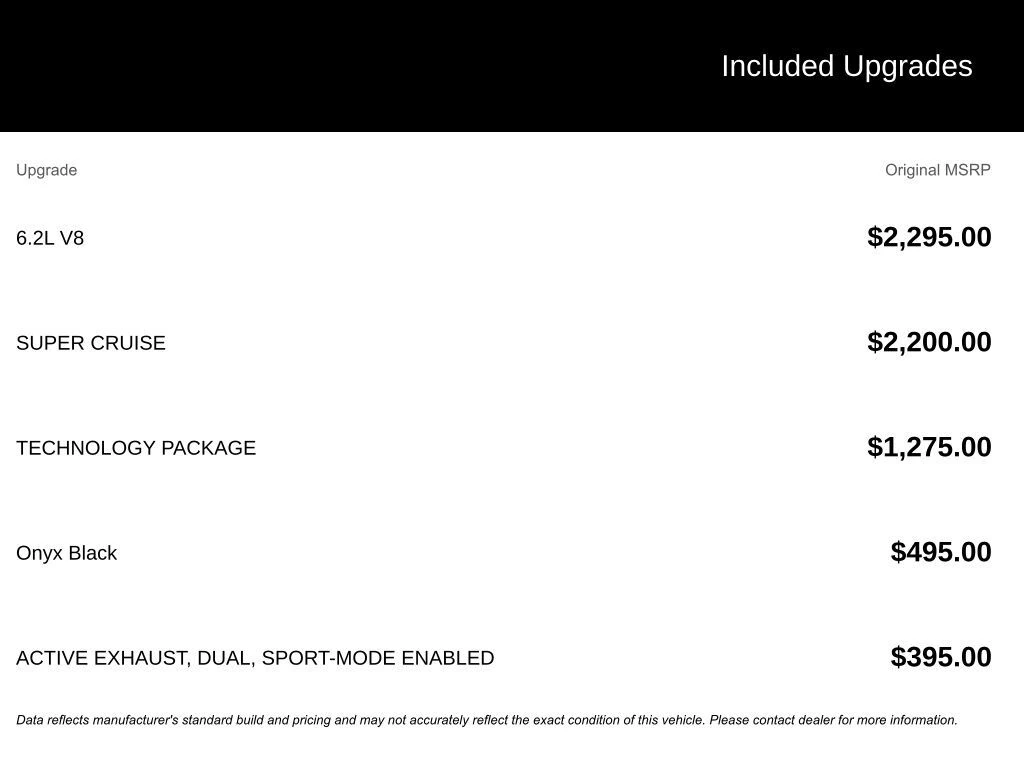Select the TECHNOLOGY PACKAGE upgrade name
1024x768 pixels.
click(x=136, y=448)
